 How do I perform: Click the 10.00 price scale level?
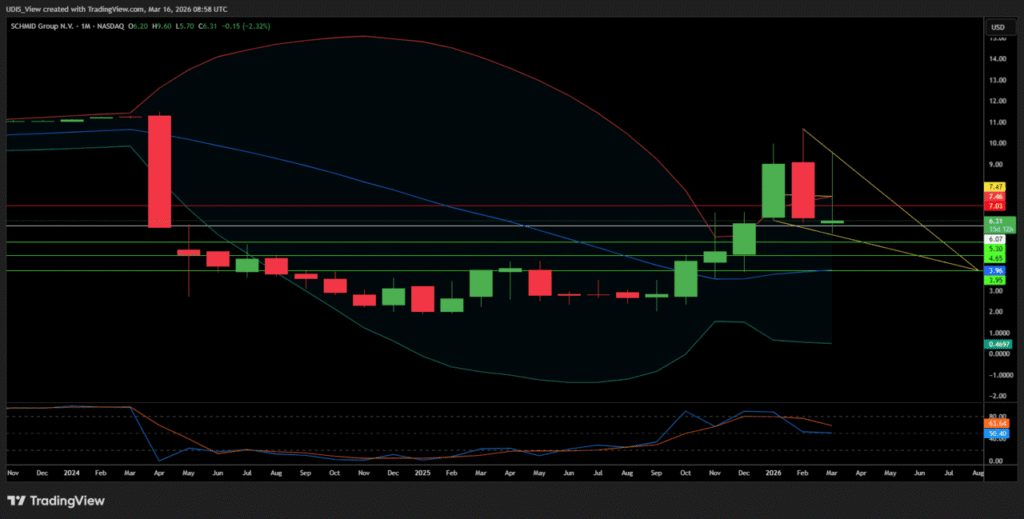pos(997,144)
